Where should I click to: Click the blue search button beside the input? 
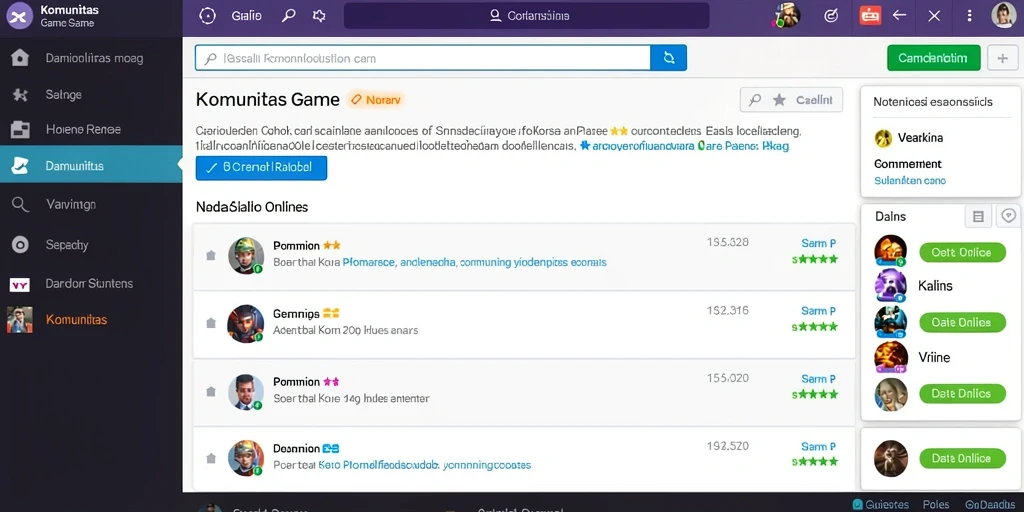pyautogui.click(x=669, y=58)
